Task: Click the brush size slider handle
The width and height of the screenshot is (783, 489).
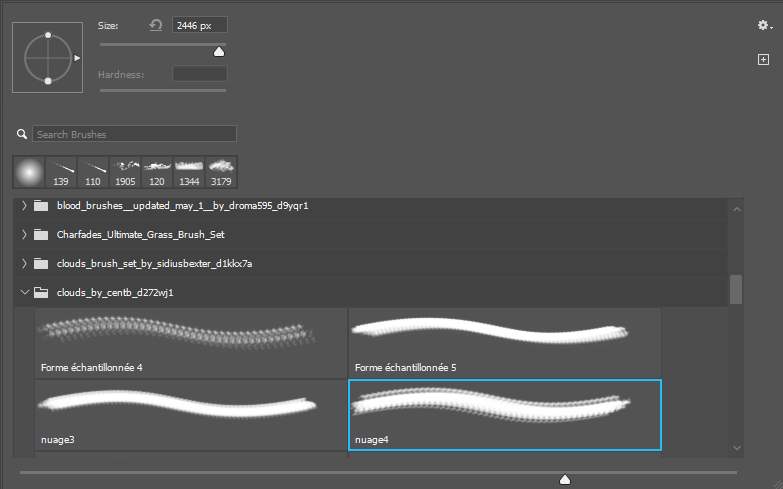Action: [x=219, y=51]
